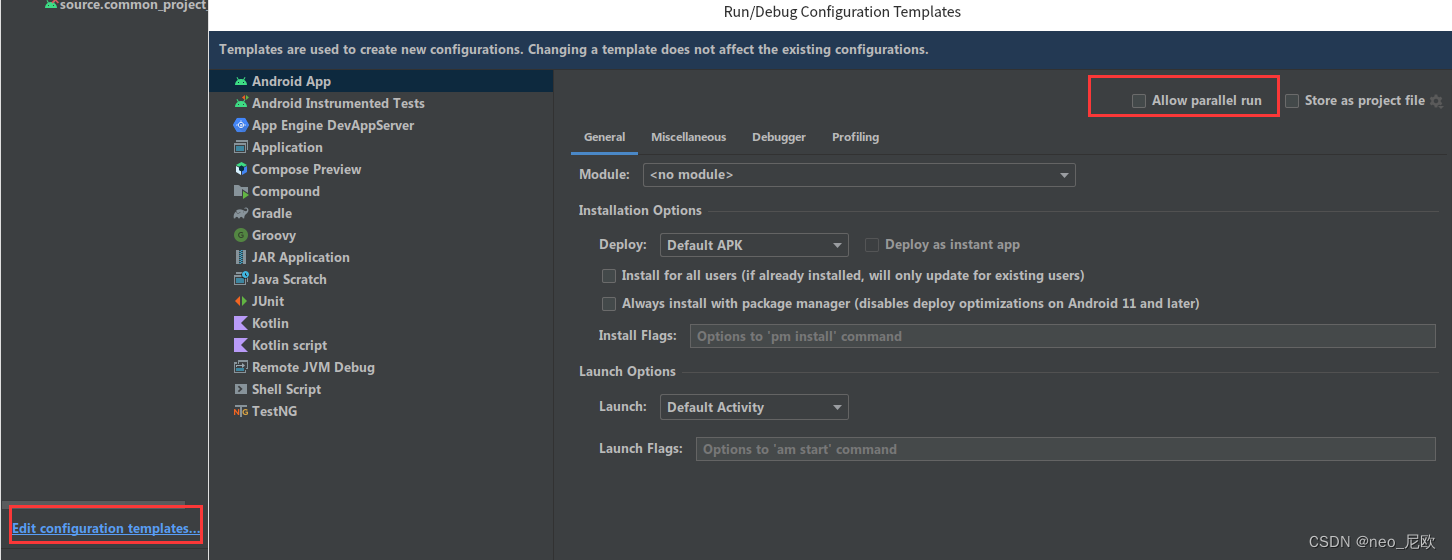Select Shell Script template
This screenshot has height=560, width=1452.
[381, 389]
